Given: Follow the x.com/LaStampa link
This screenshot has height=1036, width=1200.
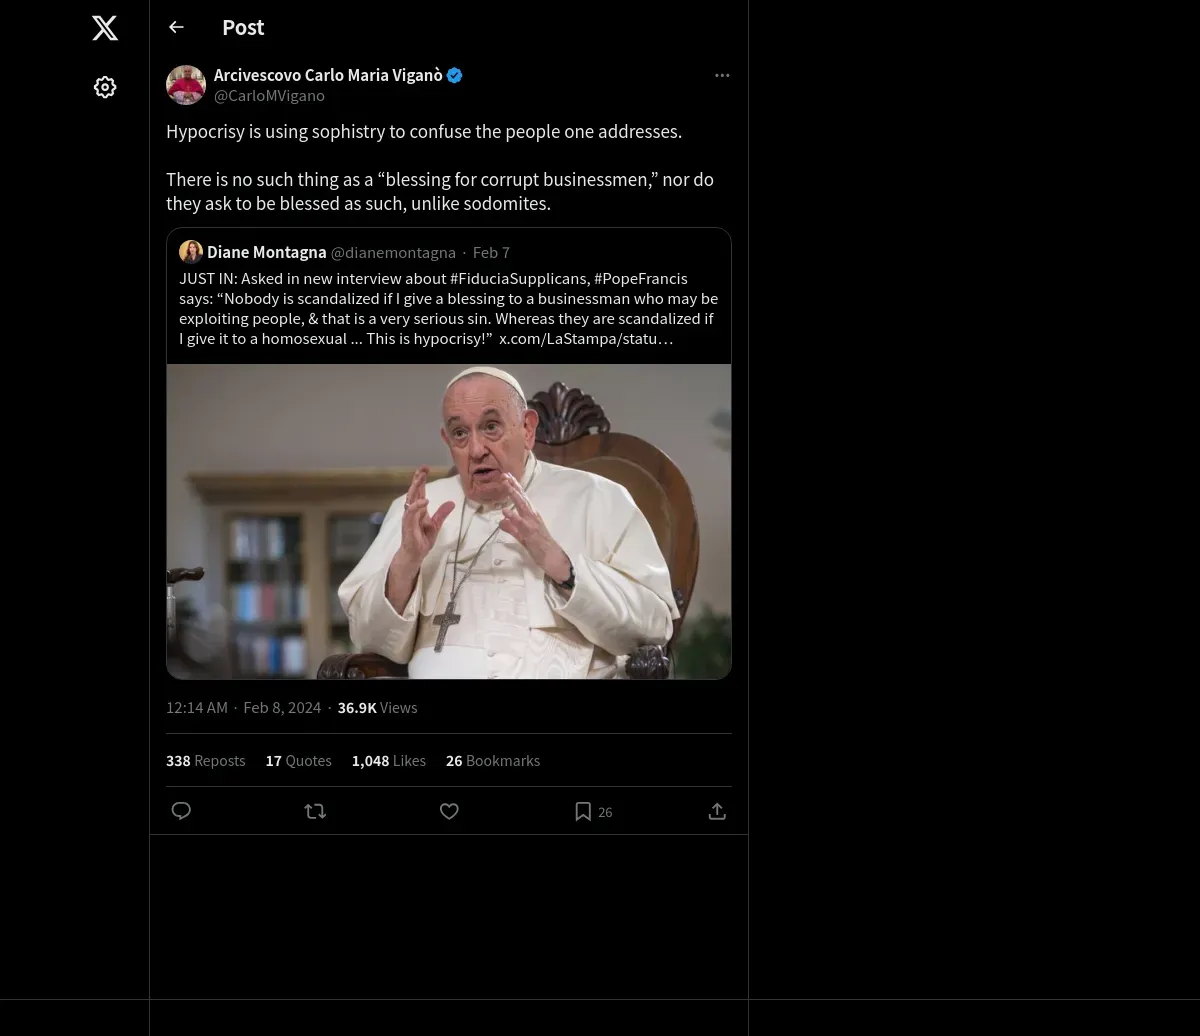Looking at the screenshot, I should (x=586, y=339).
